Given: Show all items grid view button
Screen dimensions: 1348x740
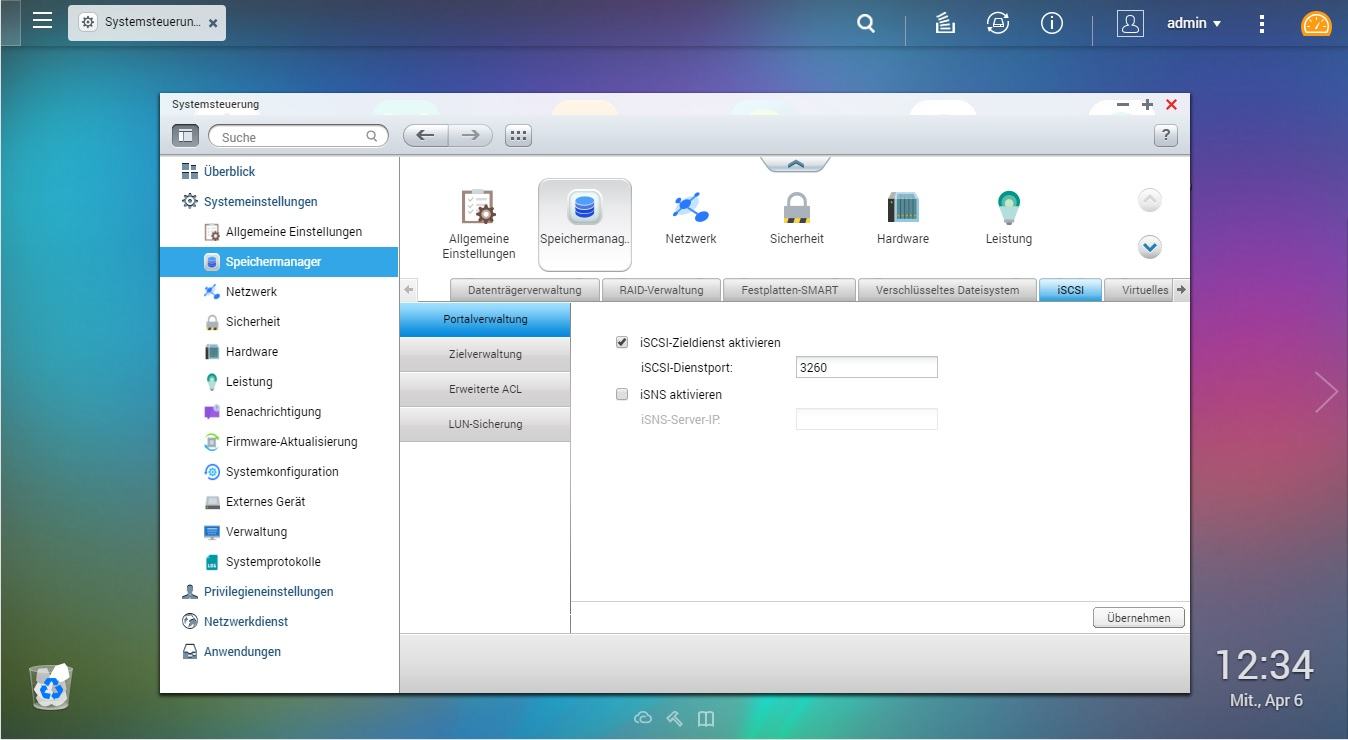Looking at the screenshot, I should 518,135.
